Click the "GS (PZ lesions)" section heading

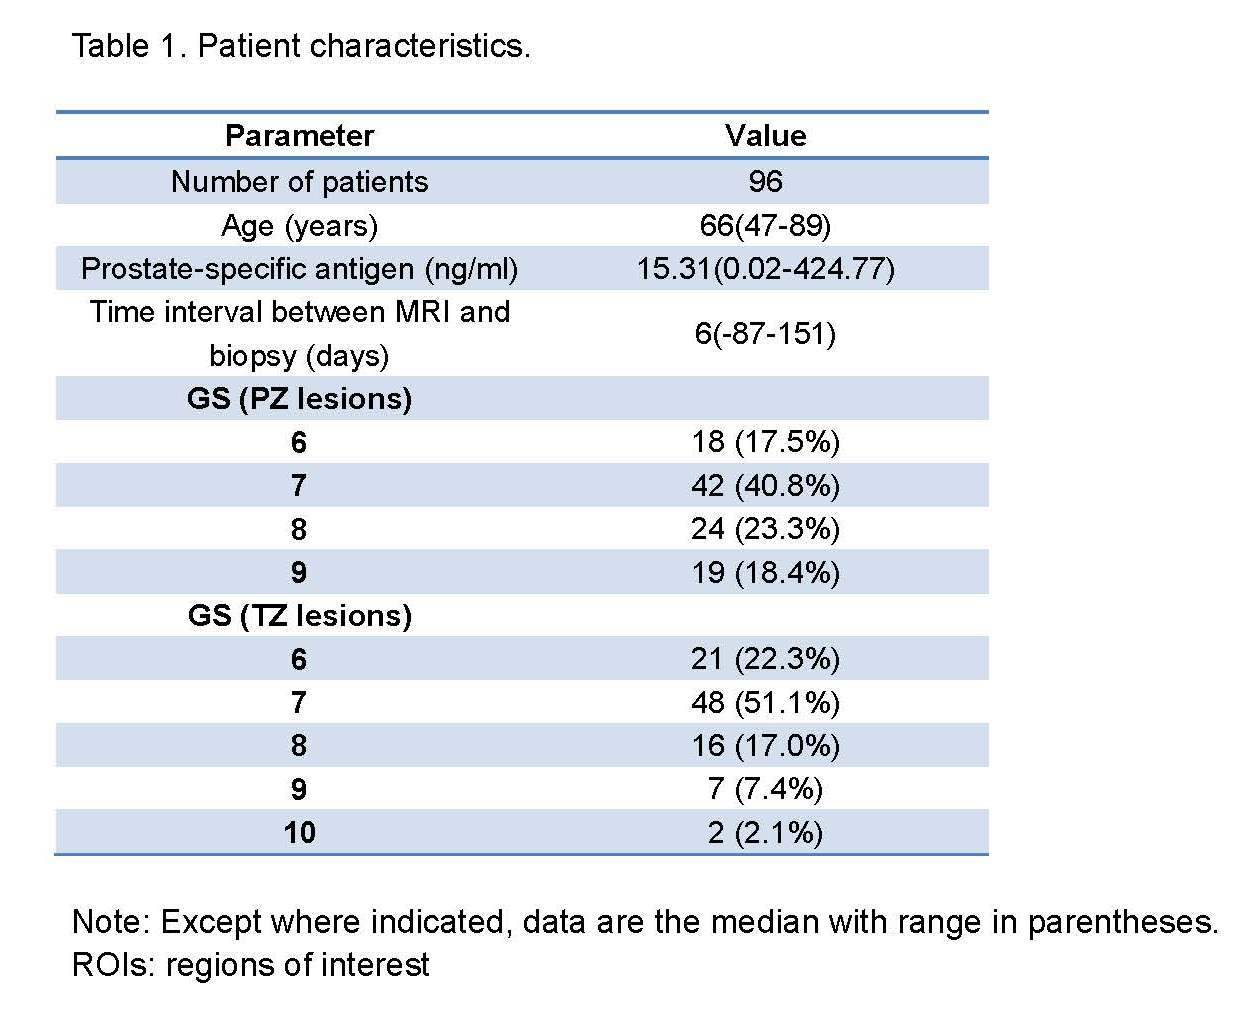point(299,398)
